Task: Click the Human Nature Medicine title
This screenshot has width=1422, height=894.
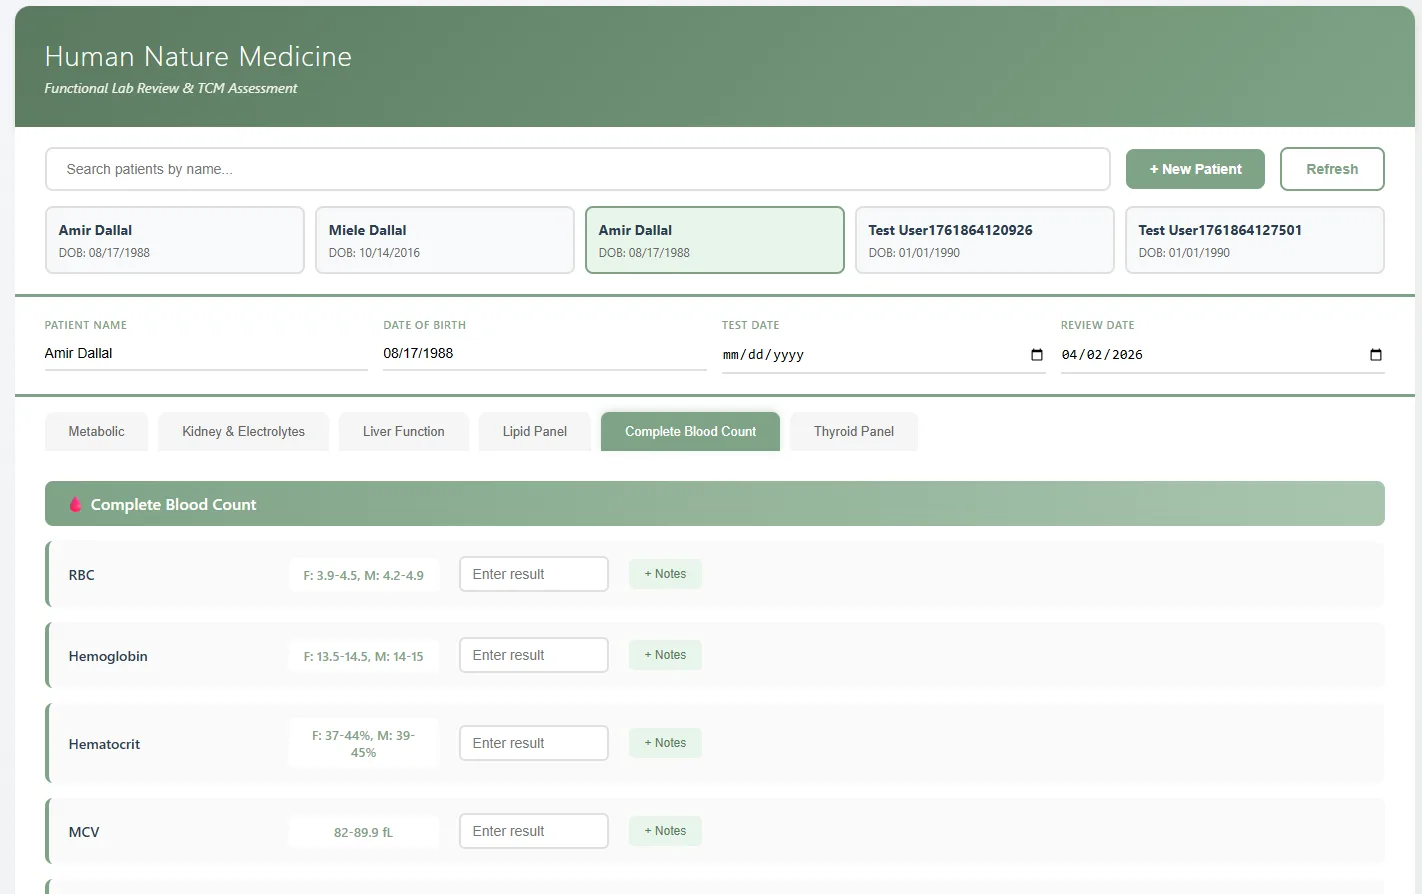Action: click(198, 56)
